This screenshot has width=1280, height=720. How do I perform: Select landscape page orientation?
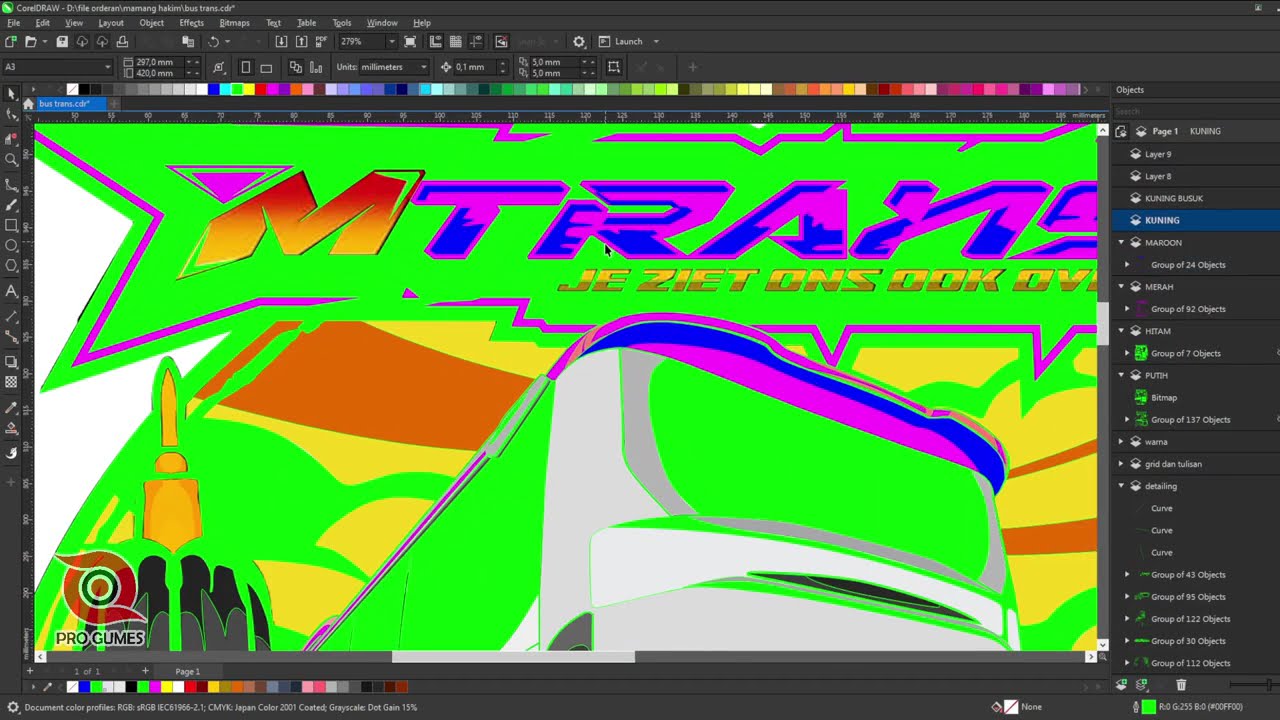point(266,67)
